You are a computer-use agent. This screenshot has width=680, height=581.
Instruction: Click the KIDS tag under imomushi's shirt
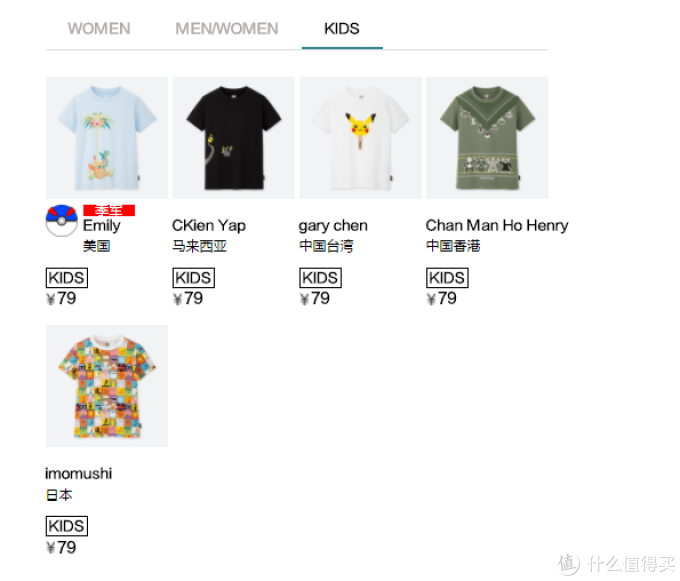[x=67, y=526]
